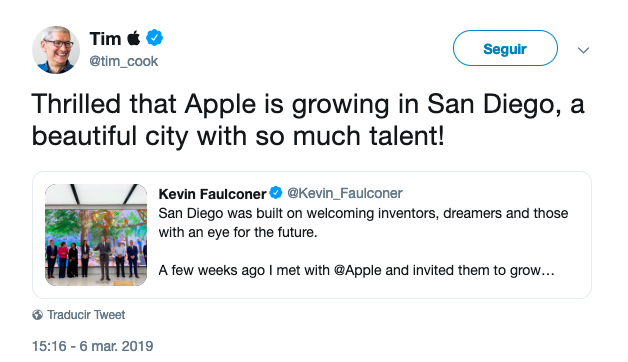Open the @tim_cook handle link
This screenshot has width=628, height=362.
[x=123, y=61]
